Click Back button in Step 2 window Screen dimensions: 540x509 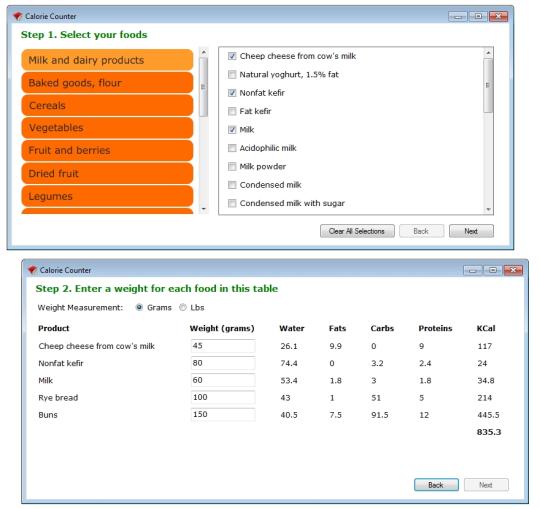point(436,485)
